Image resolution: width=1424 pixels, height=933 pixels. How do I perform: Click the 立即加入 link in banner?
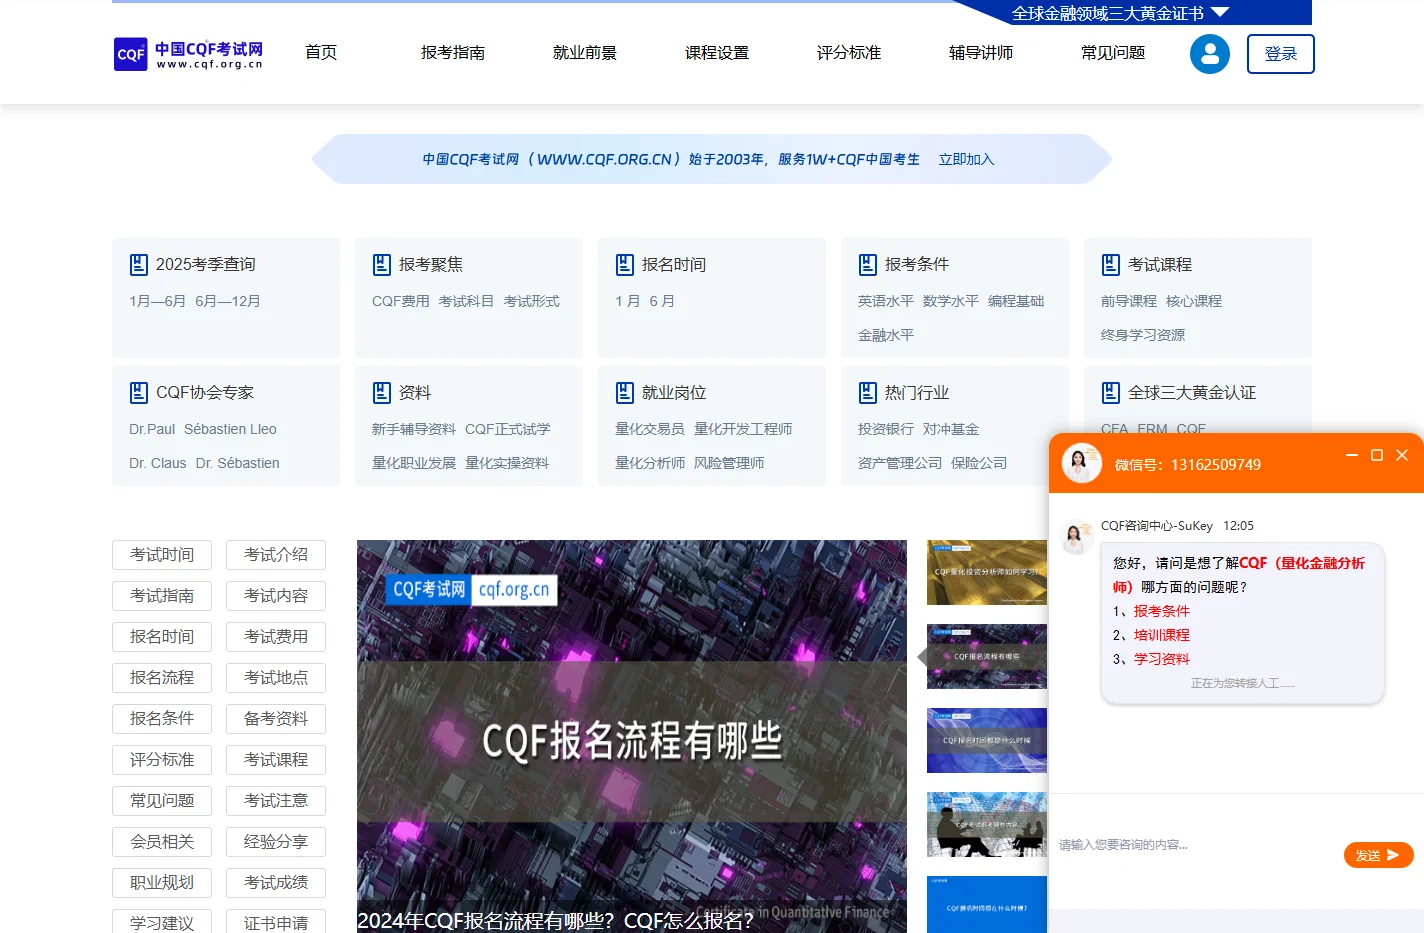966,159
